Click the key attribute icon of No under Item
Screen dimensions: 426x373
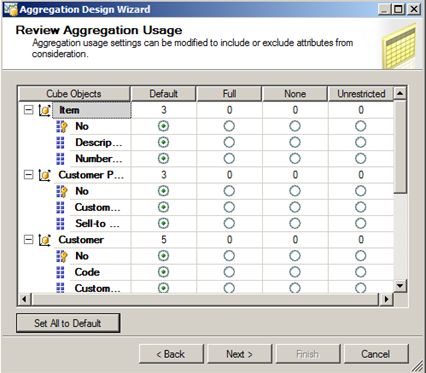click(x=61, y=126)
